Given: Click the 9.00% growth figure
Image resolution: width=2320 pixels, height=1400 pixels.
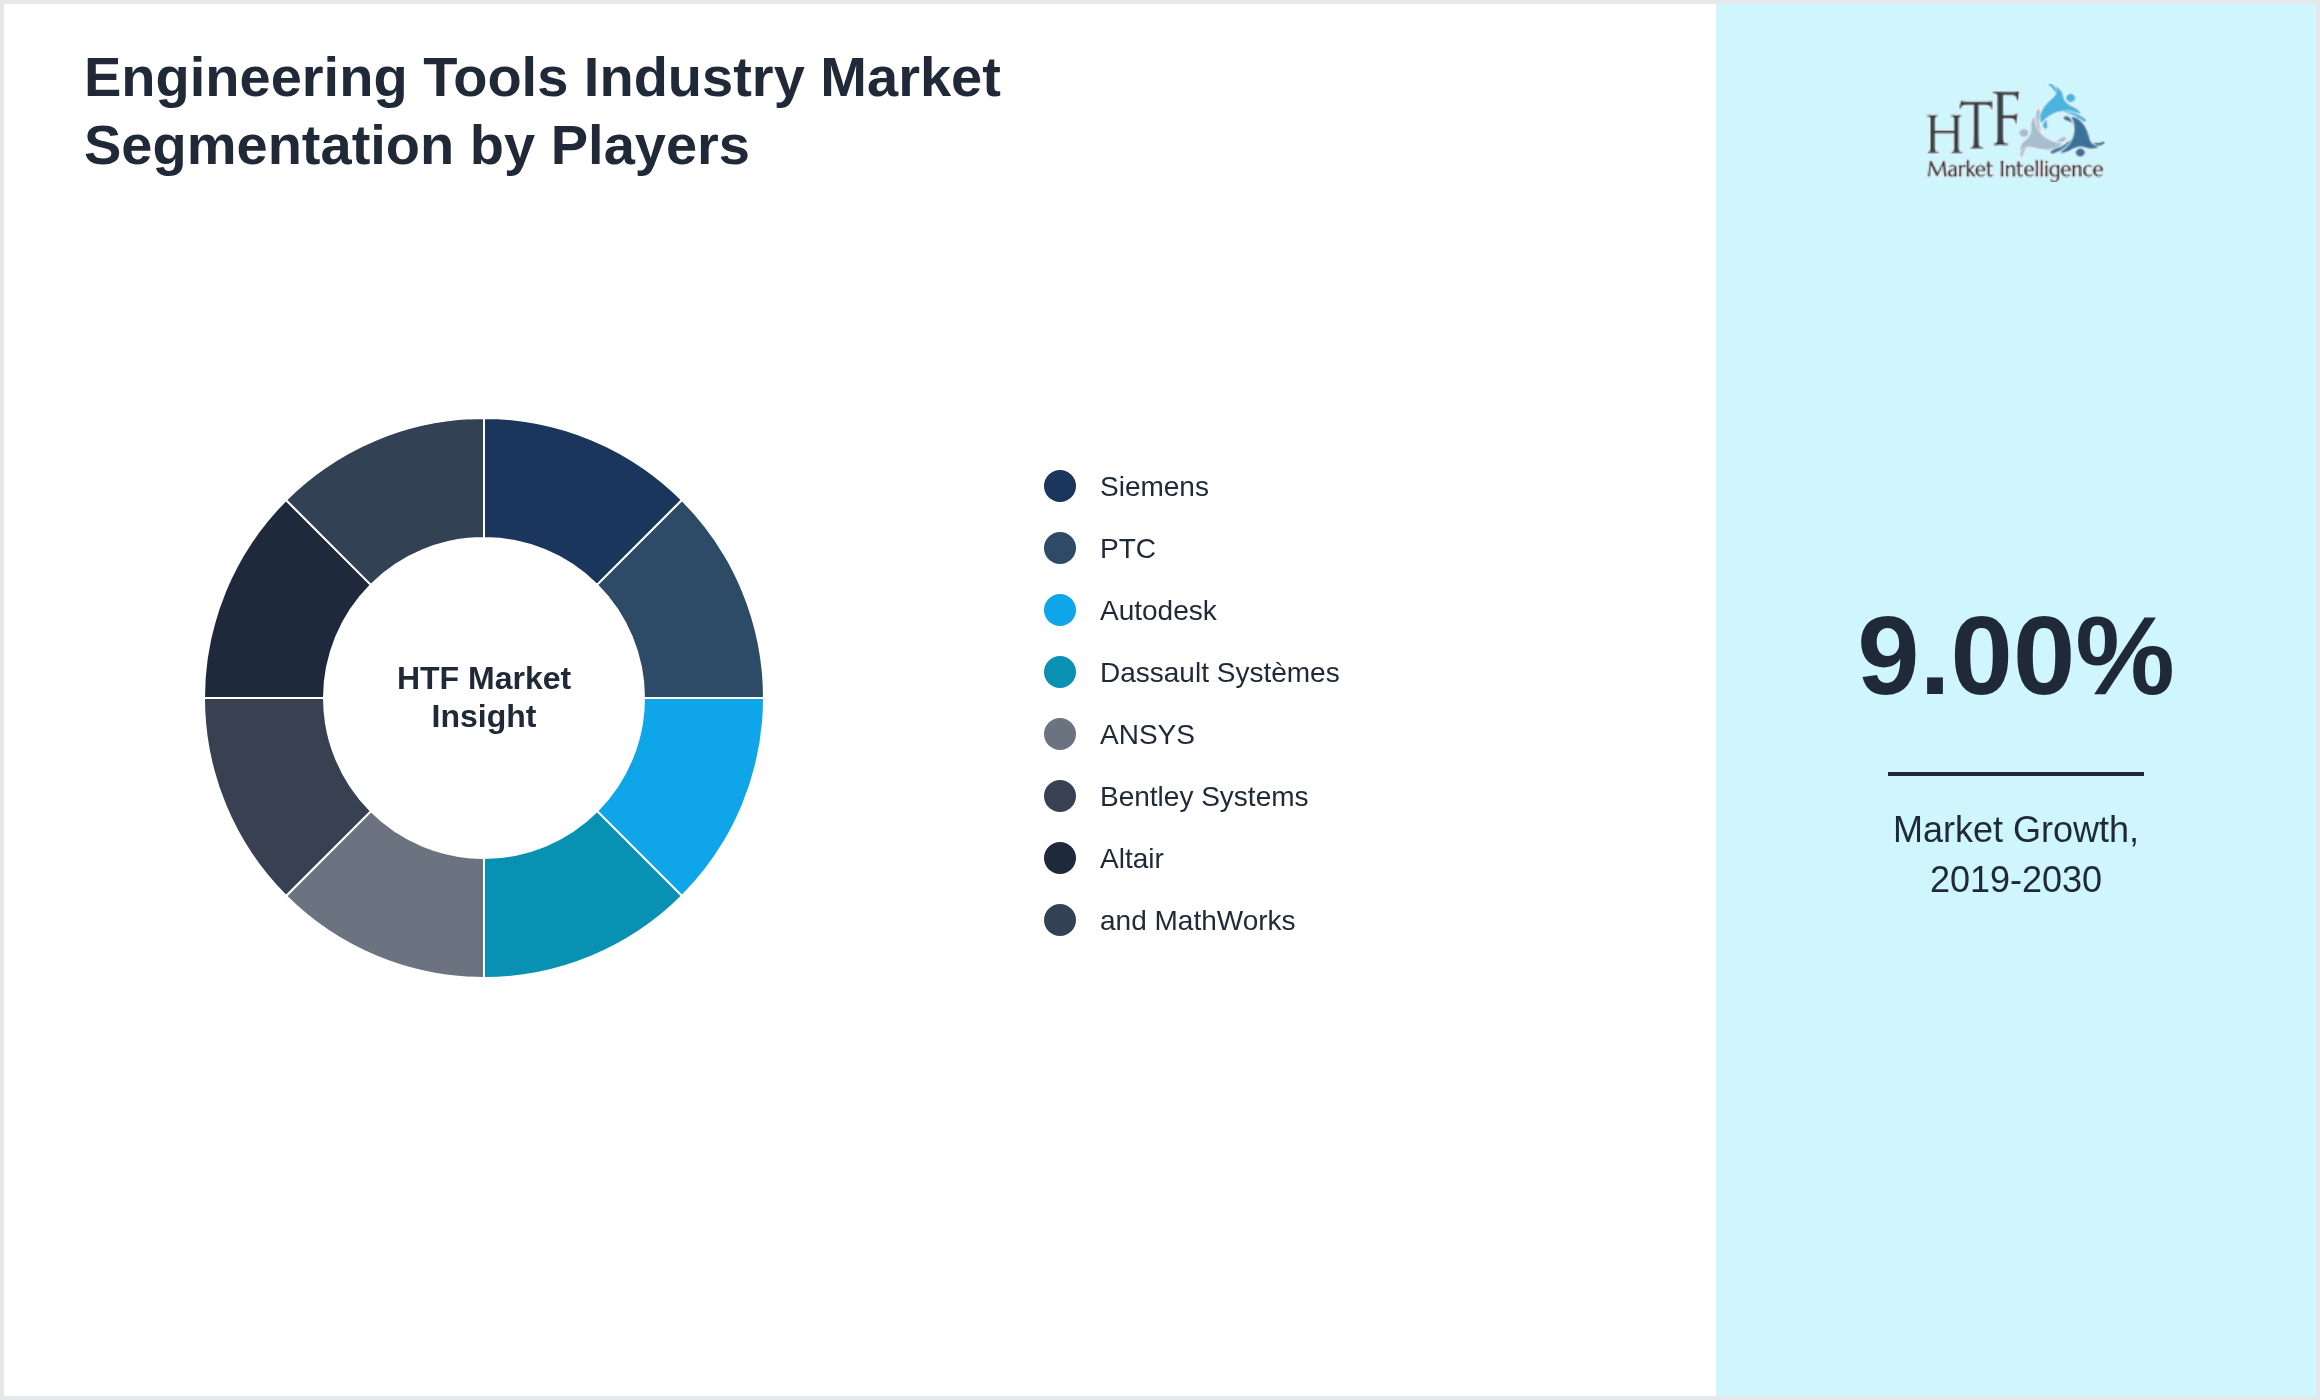Looking at the screenshot, I should [2015, 656].
